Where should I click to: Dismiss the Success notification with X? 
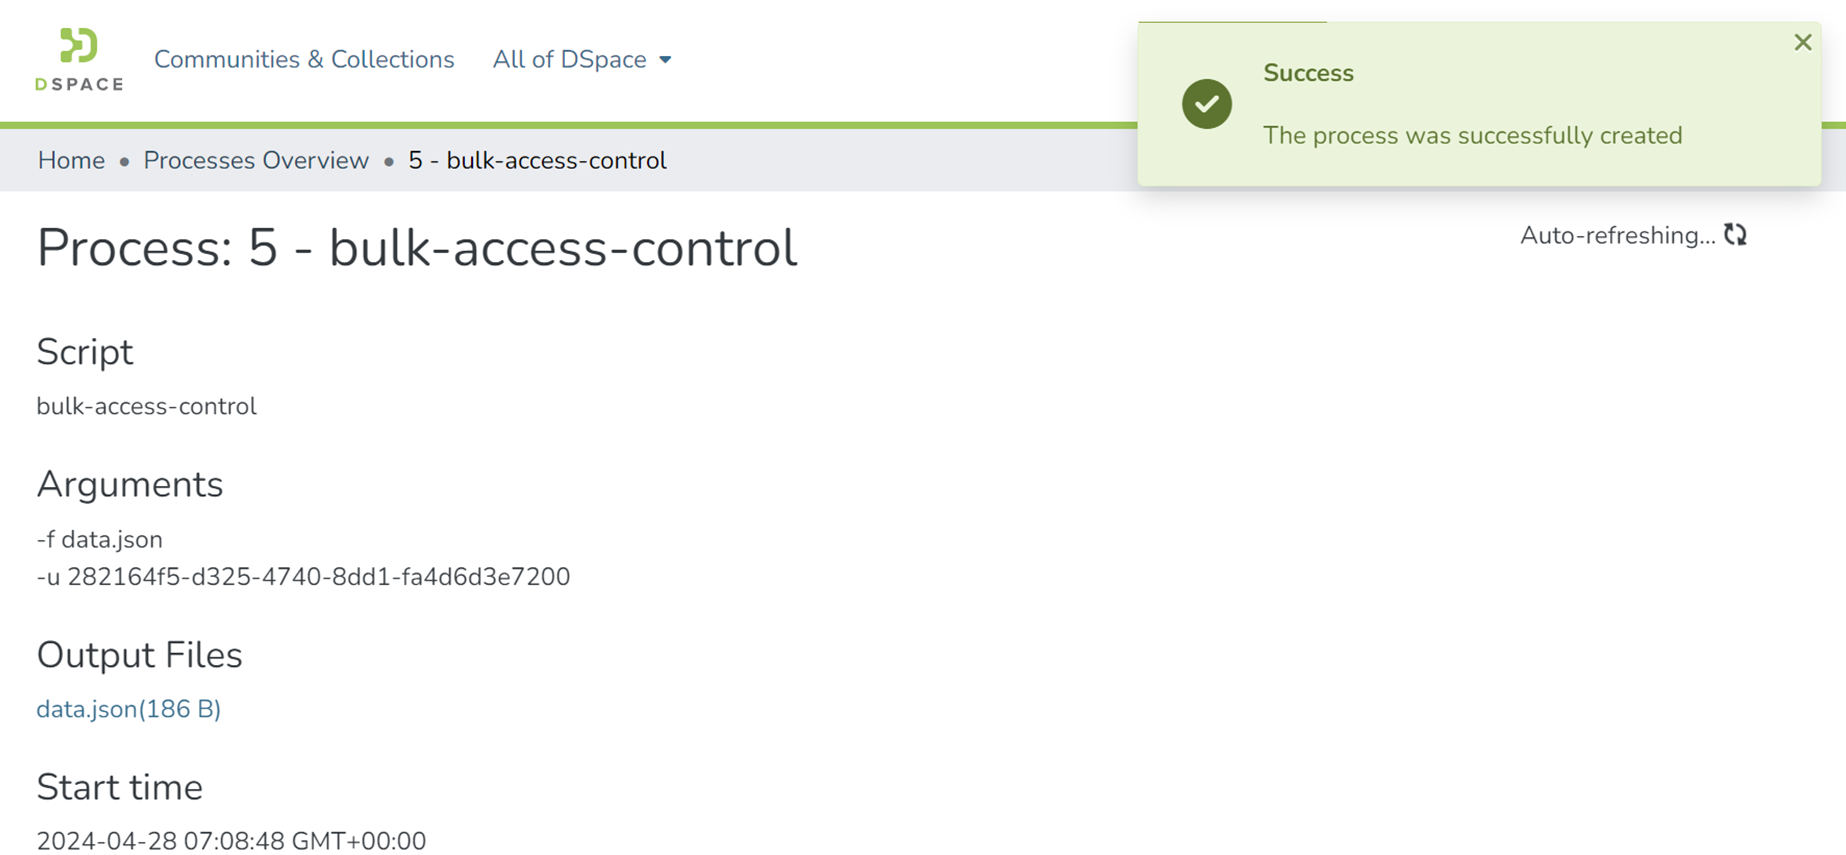1802,42
